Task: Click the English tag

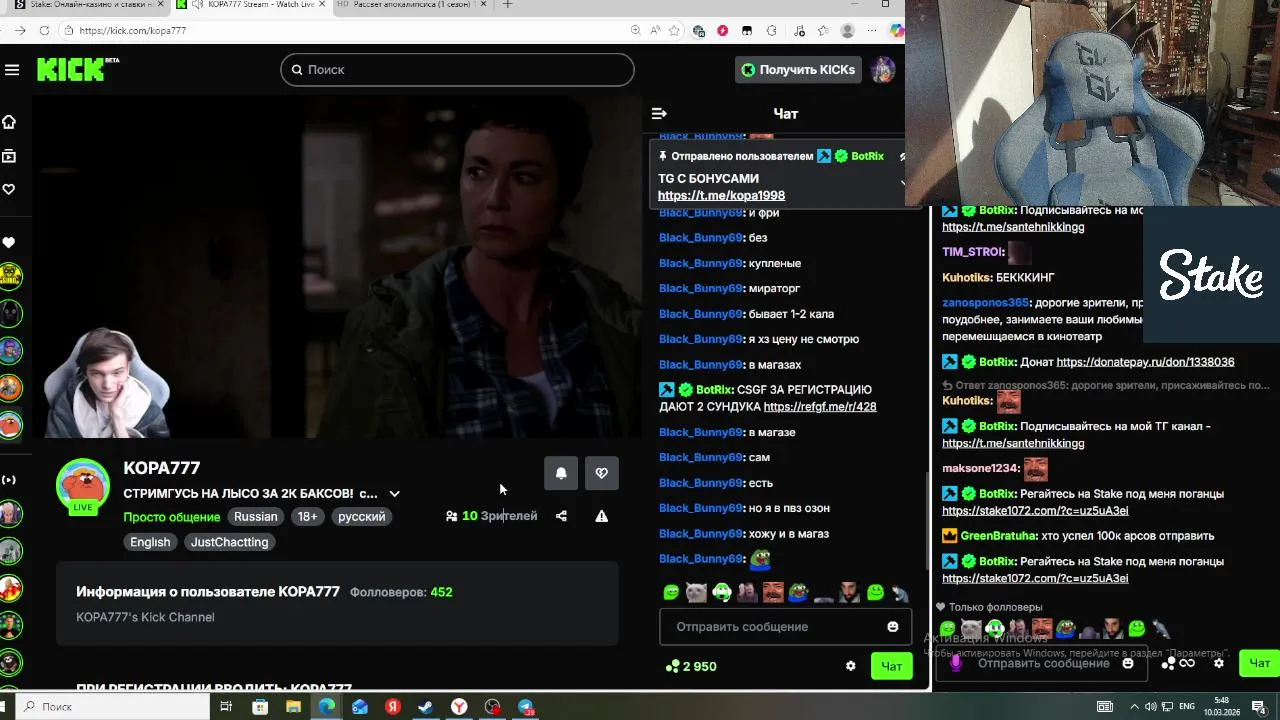Action: tap(150, 542)
